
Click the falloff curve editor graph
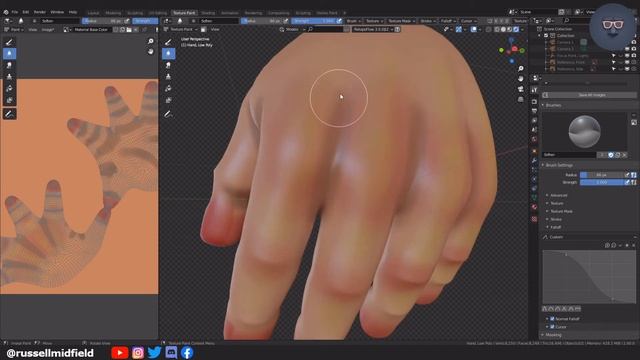pyautogui.click(x=589, y=277)
